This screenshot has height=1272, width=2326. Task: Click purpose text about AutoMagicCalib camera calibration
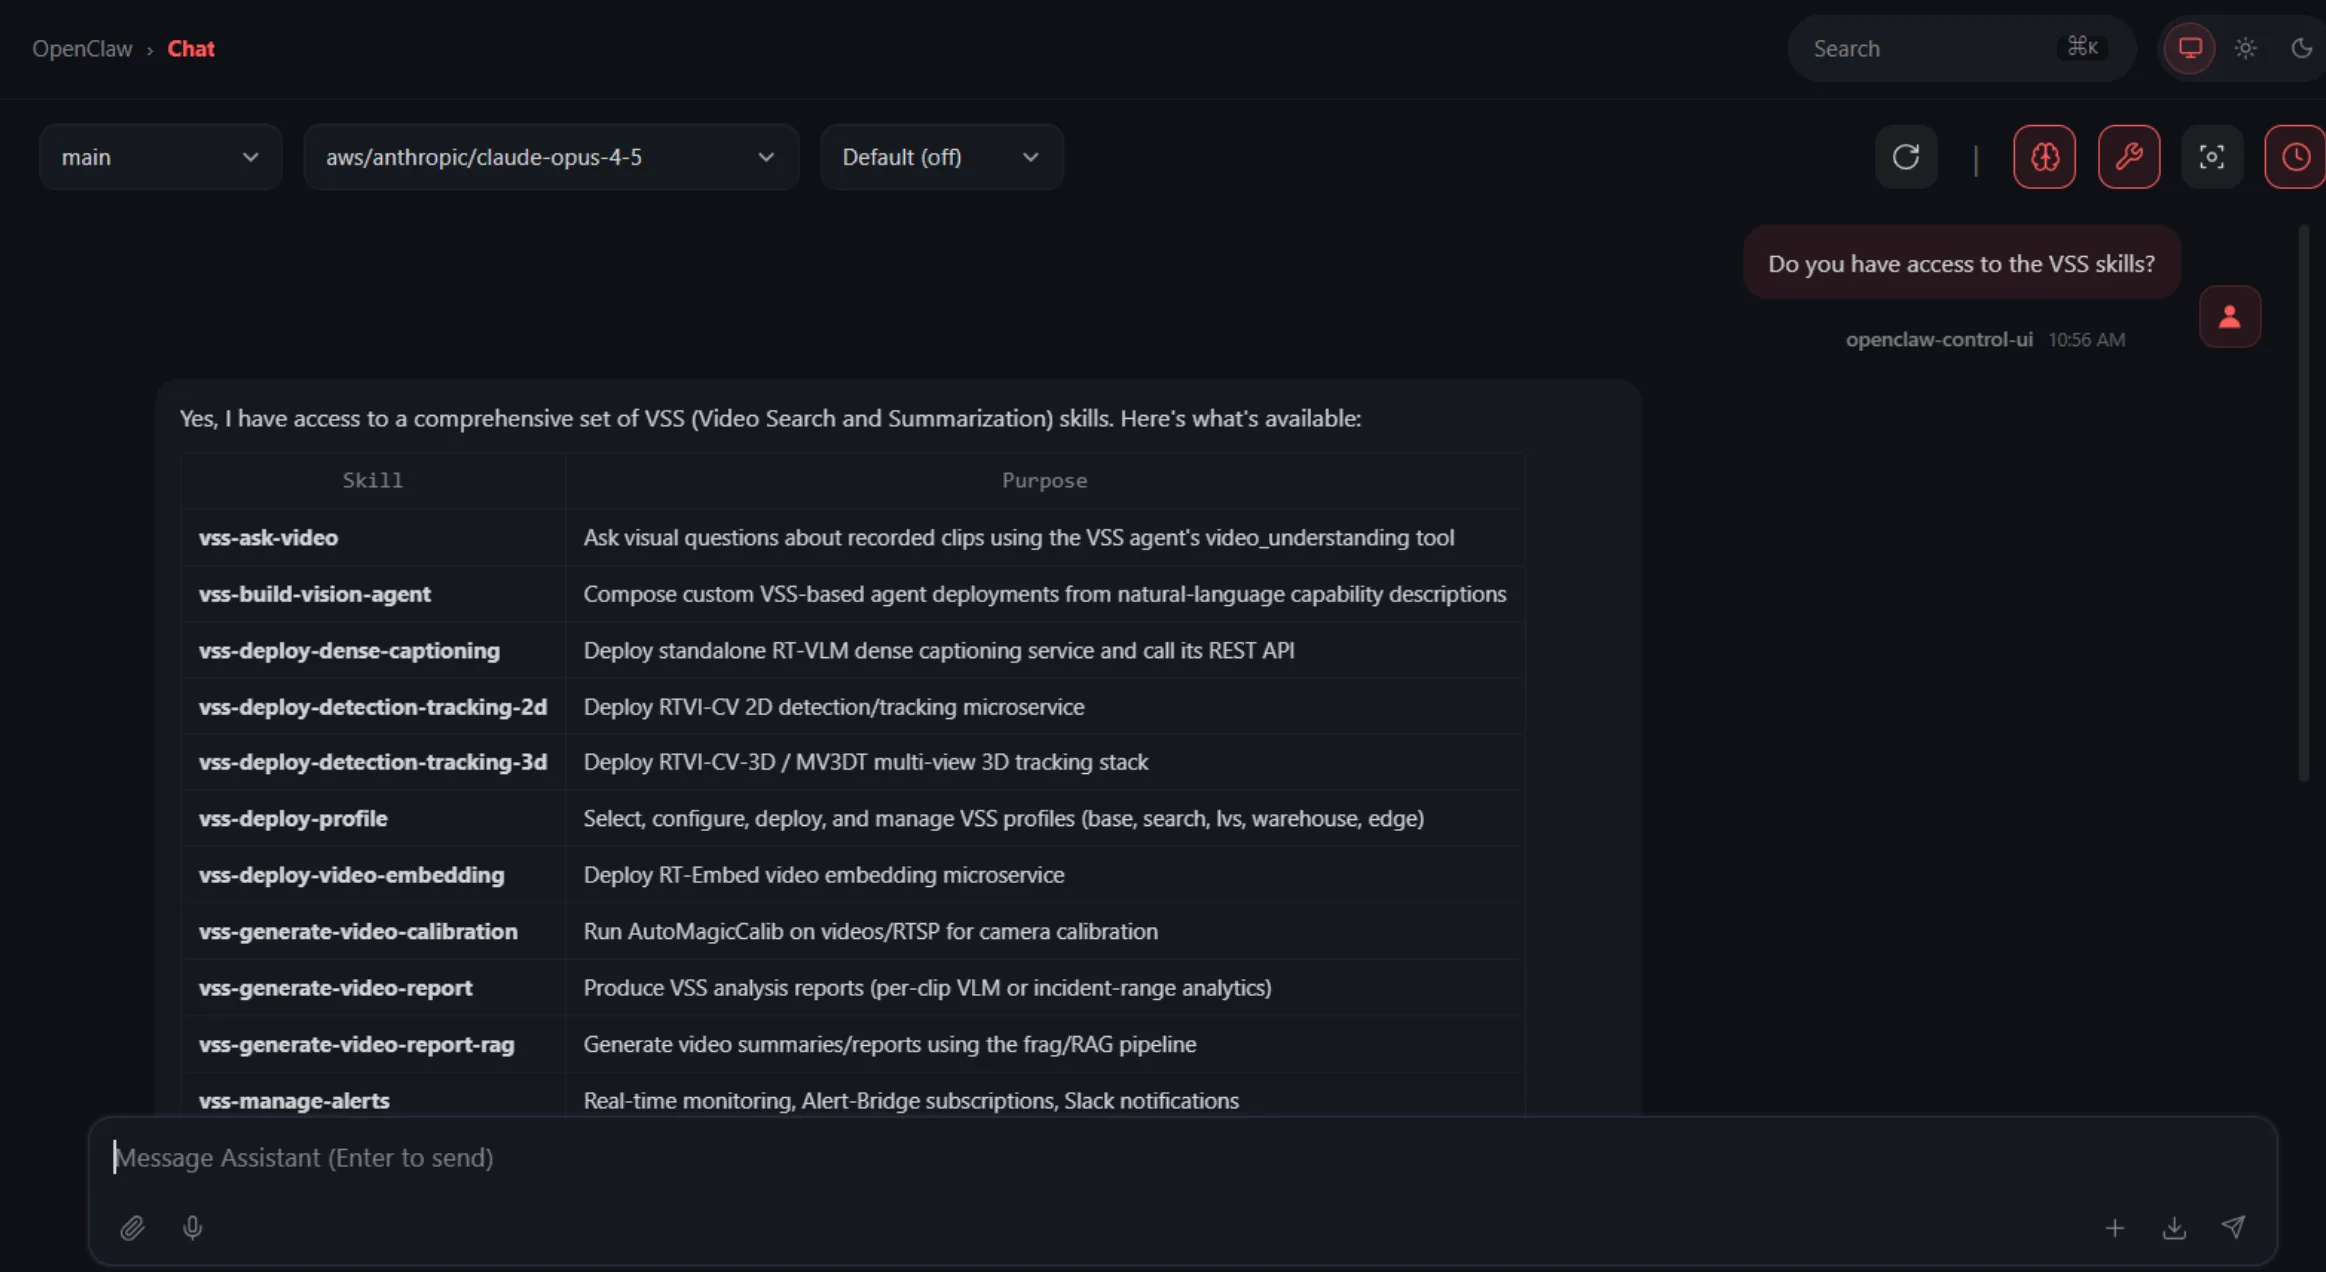point(870,931)
